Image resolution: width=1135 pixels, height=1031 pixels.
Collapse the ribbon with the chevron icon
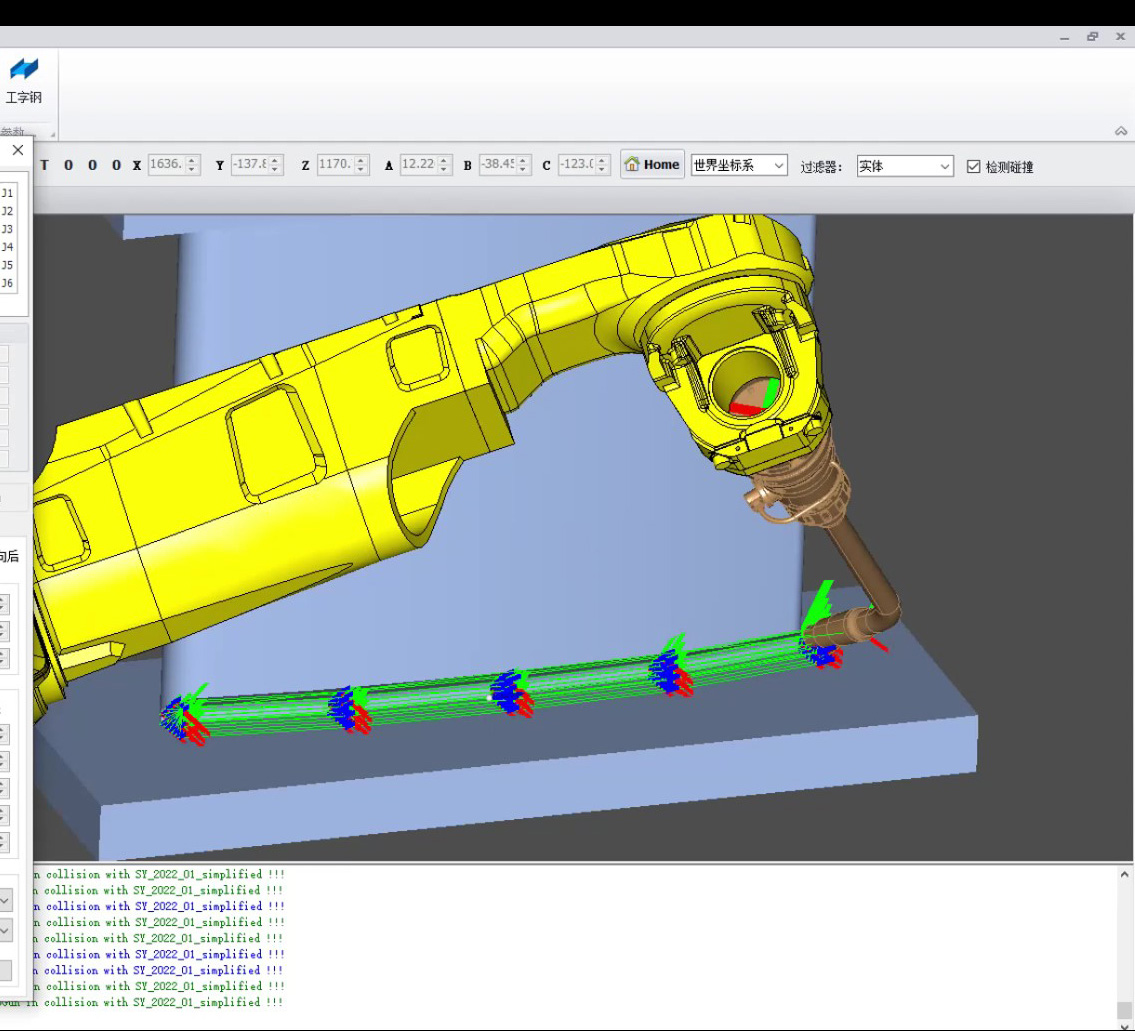(x=1121, y=131)
